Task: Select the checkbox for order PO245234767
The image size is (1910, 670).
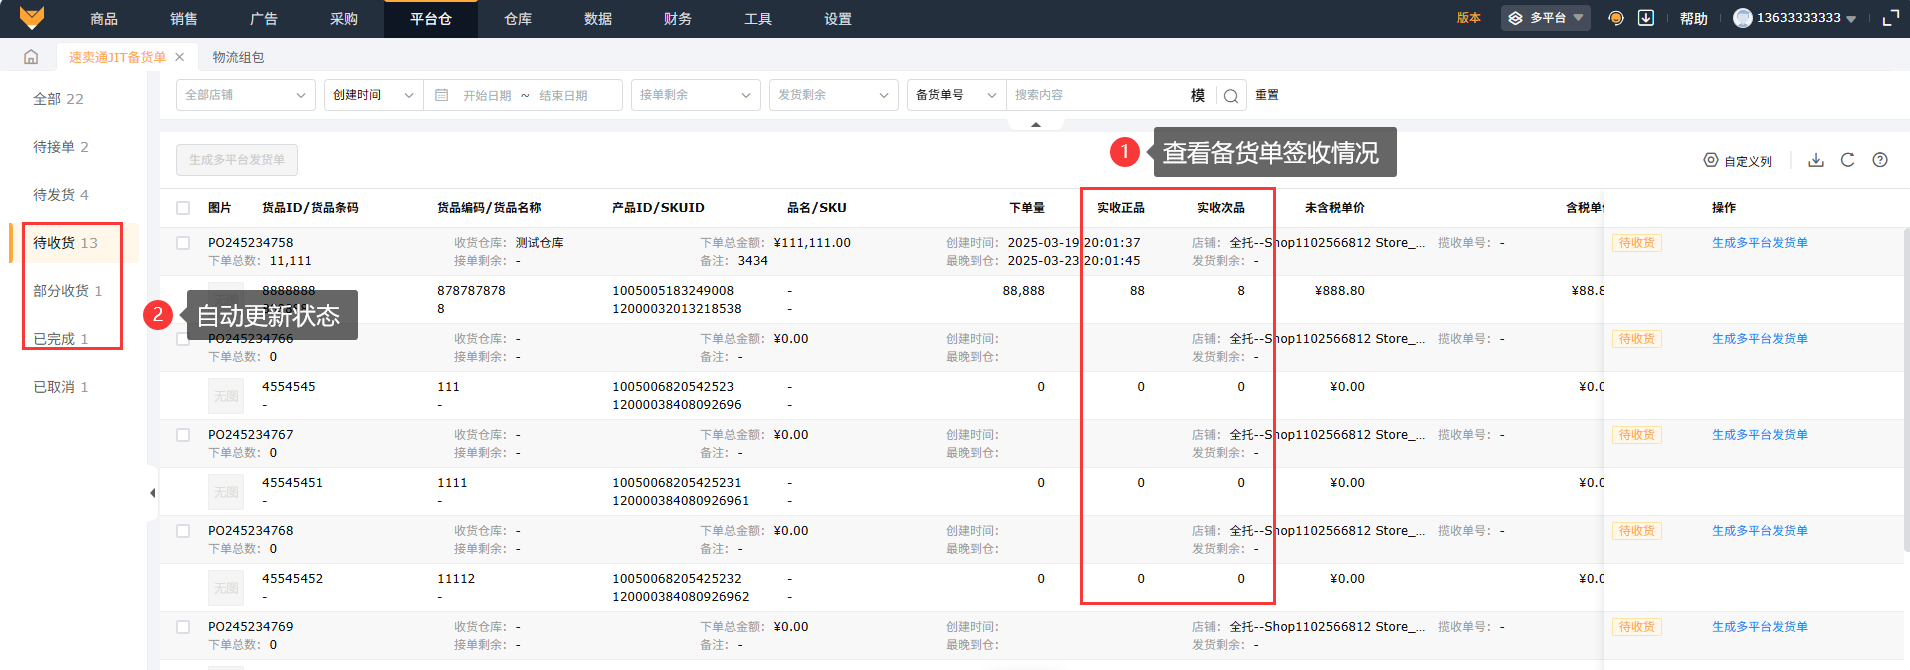Action: click(x=183, y=435)
